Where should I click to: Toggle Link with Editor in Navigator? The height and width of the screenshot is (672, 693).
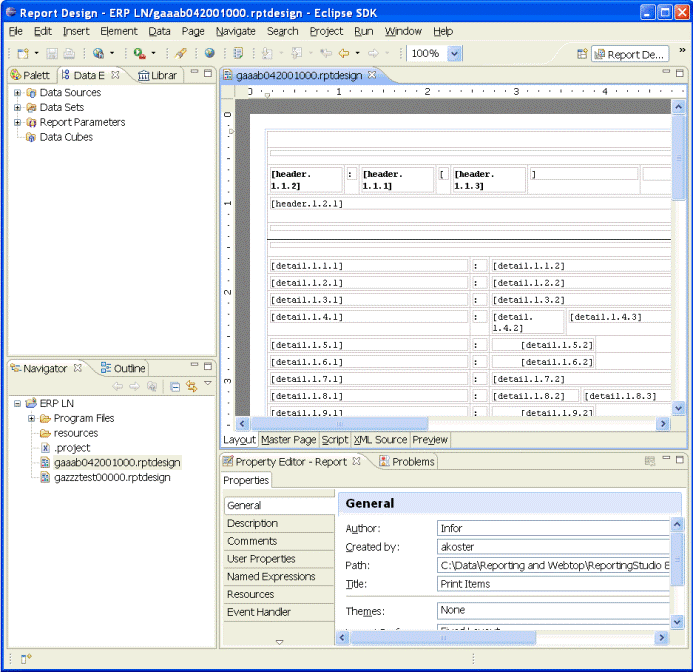(x=190, y=386)
